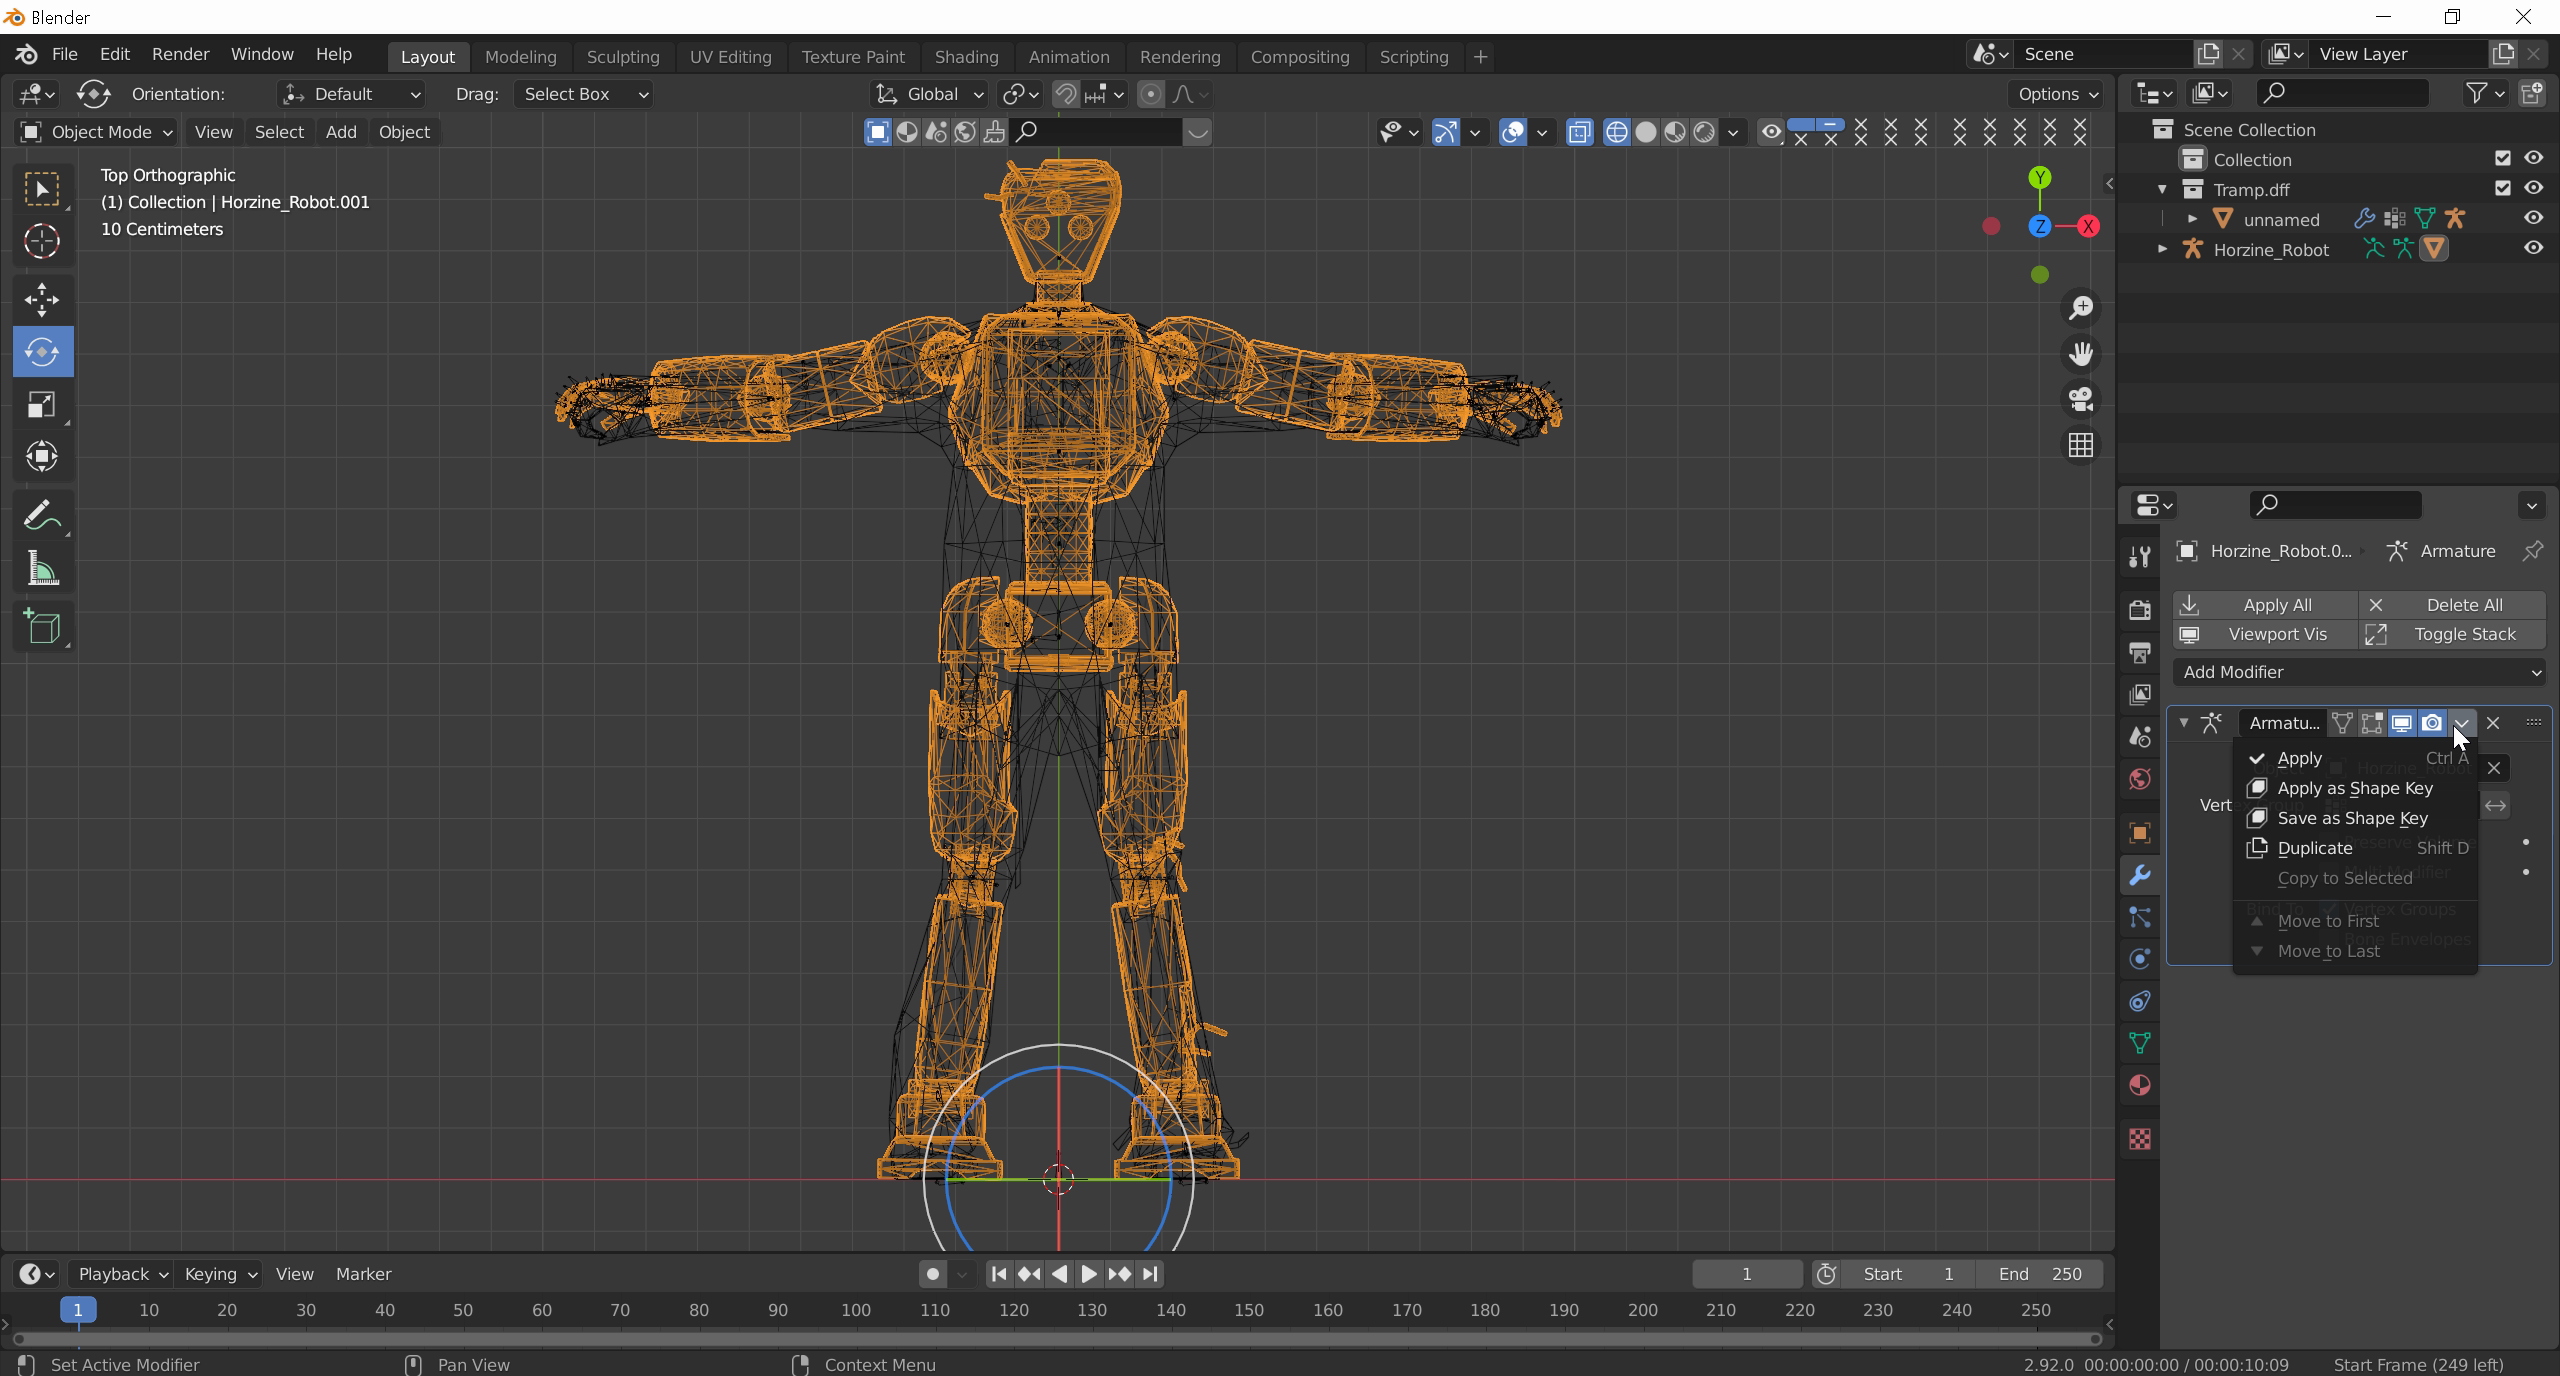Select the Add Cube tool
This screenshot has height=1376, width=2560.
(x=42, y=628)
